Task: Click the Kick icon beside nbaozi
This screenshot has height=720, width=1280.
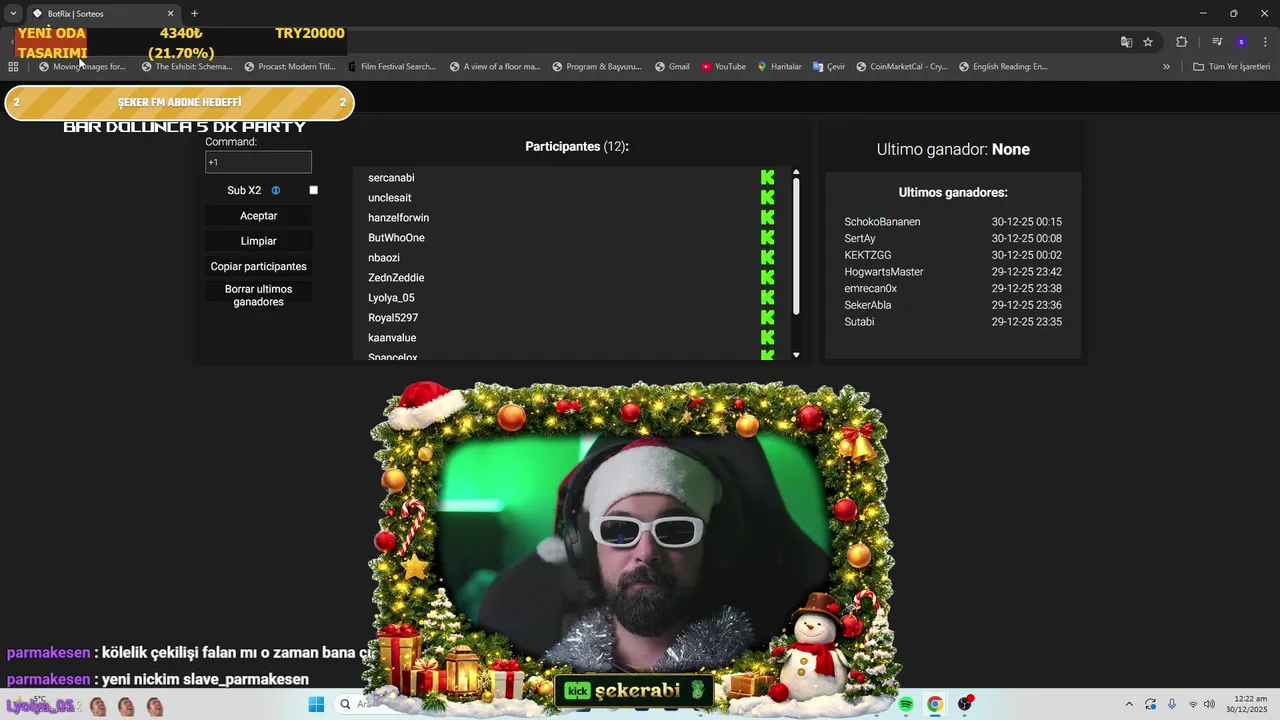Action: [767, 258]
